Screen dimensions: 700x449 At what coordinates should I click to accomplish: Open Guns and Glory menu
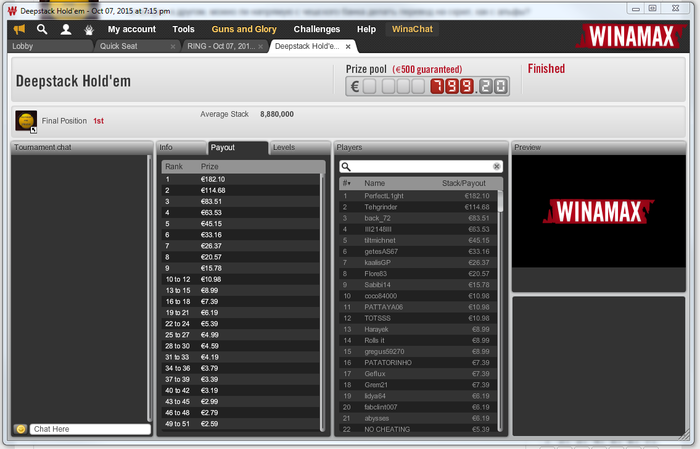[244, 29]
